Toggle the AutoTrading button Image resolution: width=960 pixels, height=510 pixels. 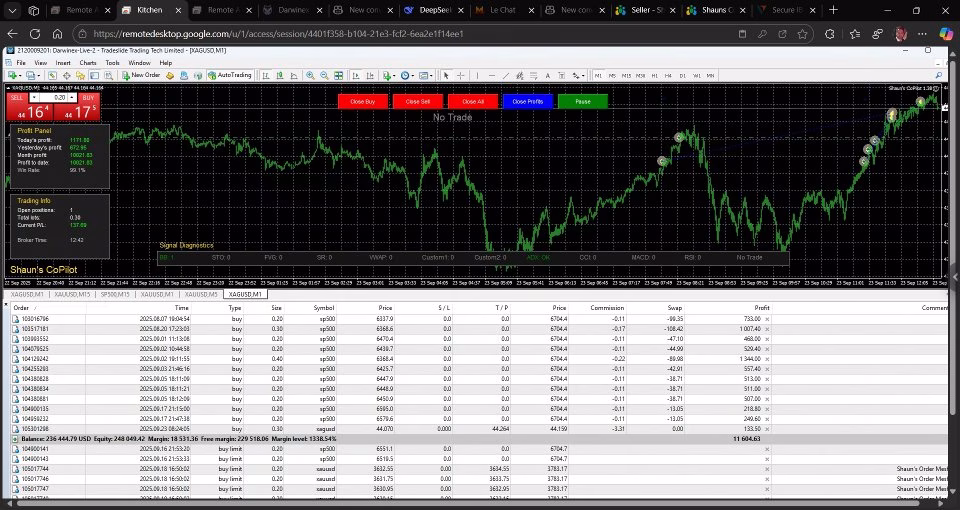coord(230,75)
